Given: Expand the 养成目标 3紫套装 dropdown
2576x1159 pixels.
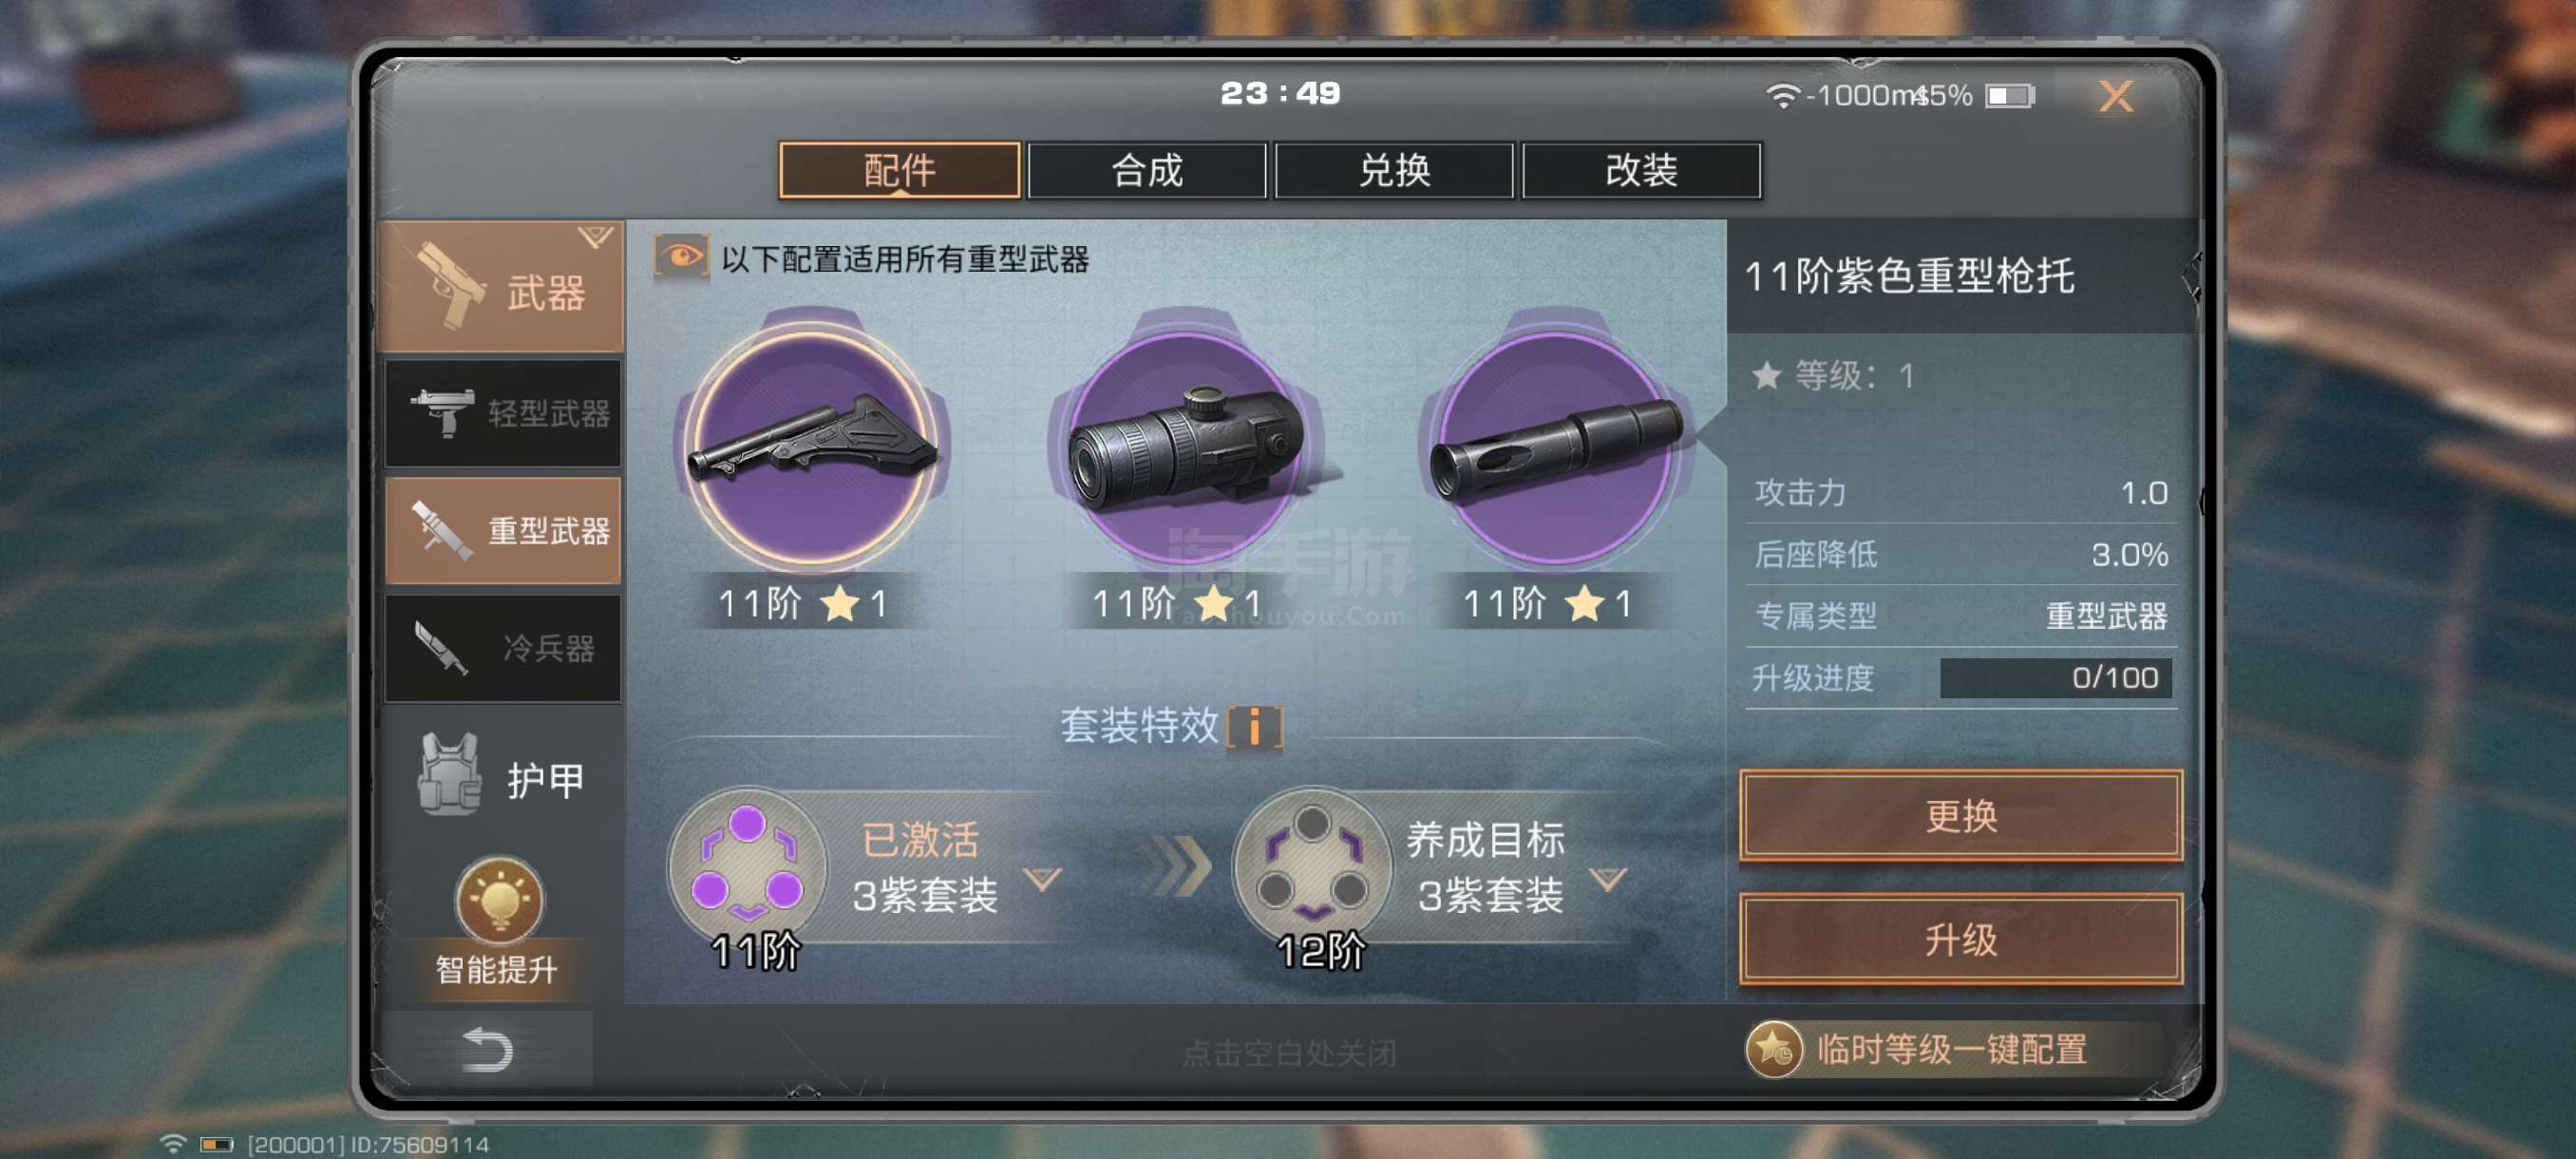Looking at the screenshot, I should pyautogui.click(x=1608, y=879).
